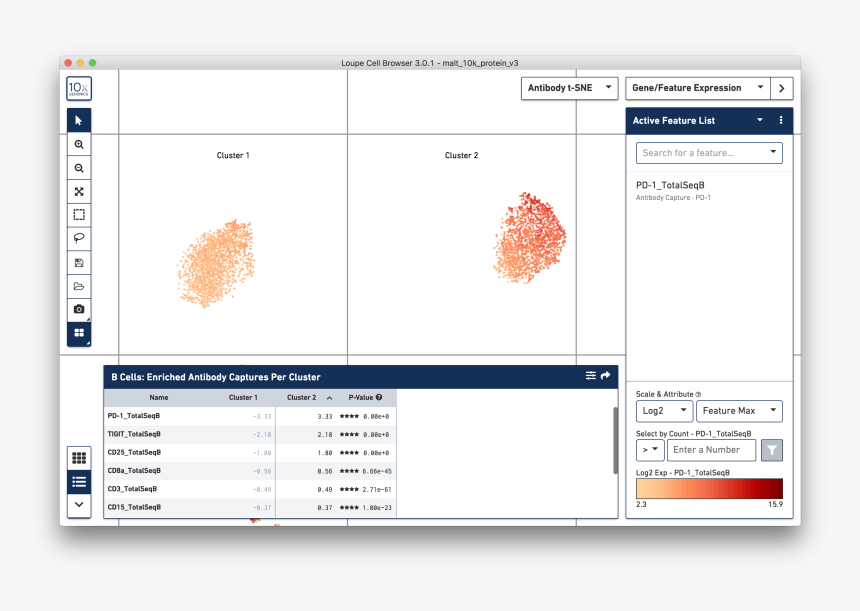Open the greater-than comparison operator dropdown

point(650,450)
